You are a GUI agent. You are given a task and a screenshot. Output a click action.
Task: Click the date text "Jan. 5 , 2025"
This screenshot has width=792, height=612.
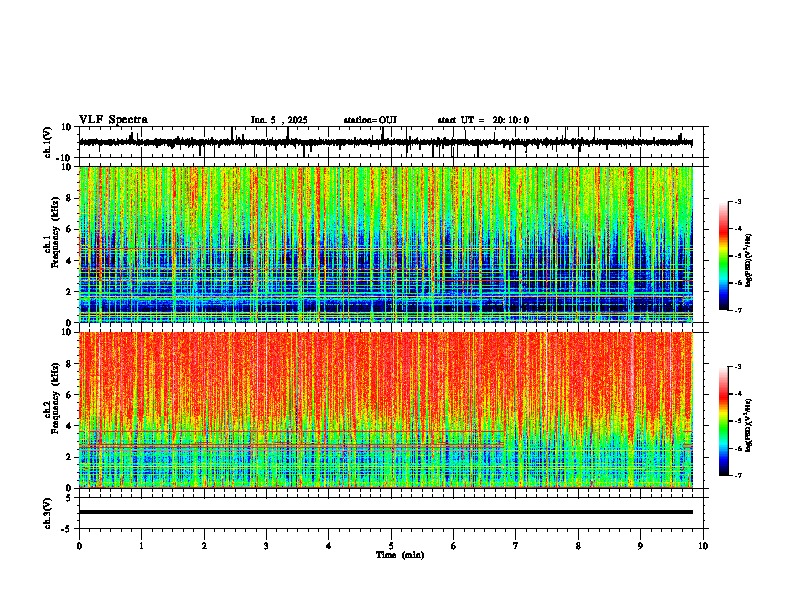pos(279,120)
